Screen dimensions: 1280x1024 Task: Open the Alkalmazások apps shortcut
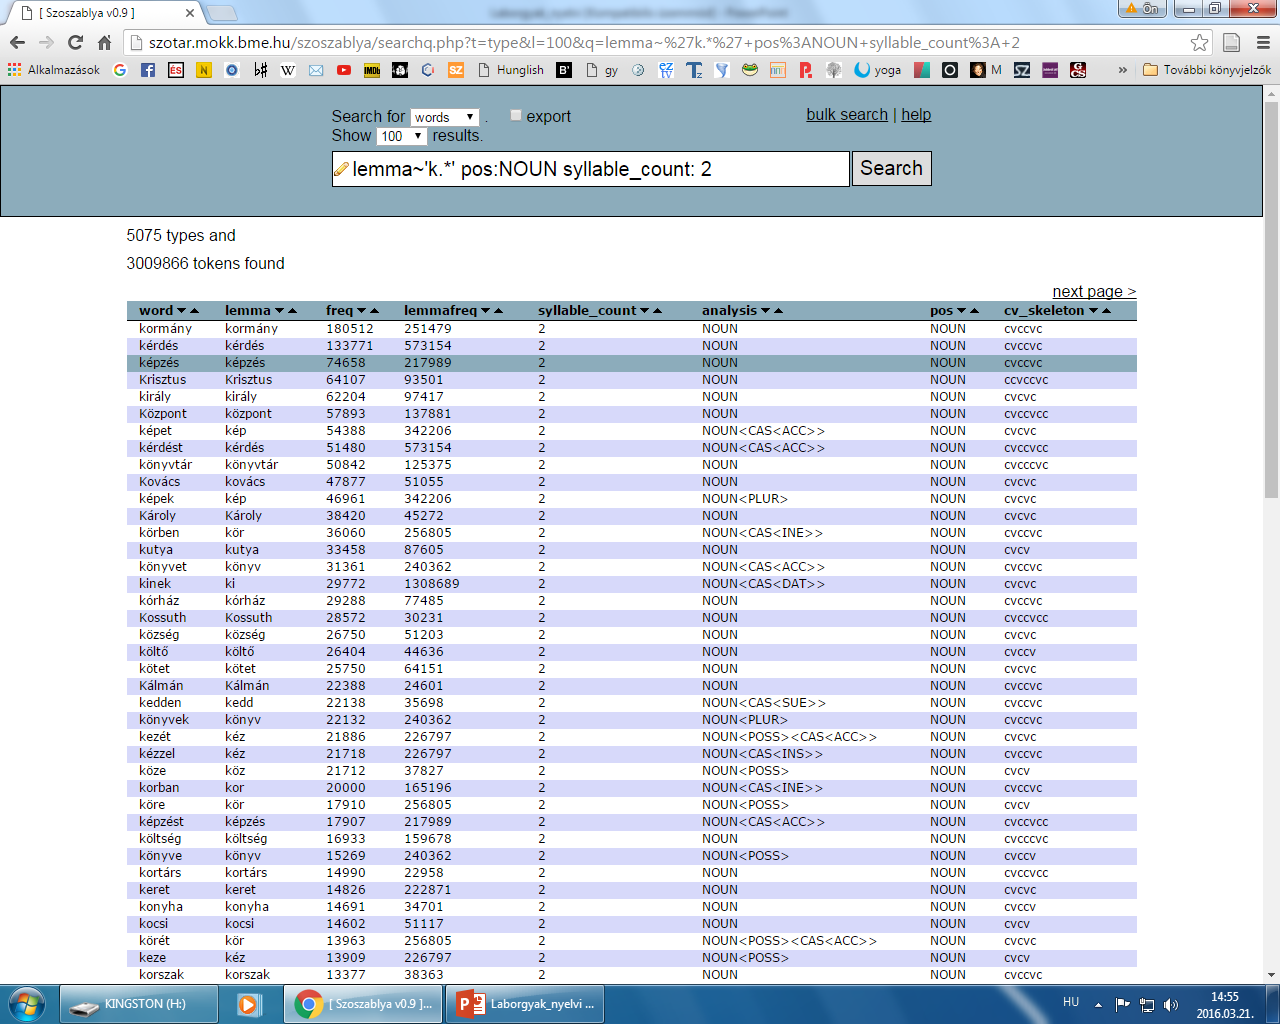tap(54, 70)
